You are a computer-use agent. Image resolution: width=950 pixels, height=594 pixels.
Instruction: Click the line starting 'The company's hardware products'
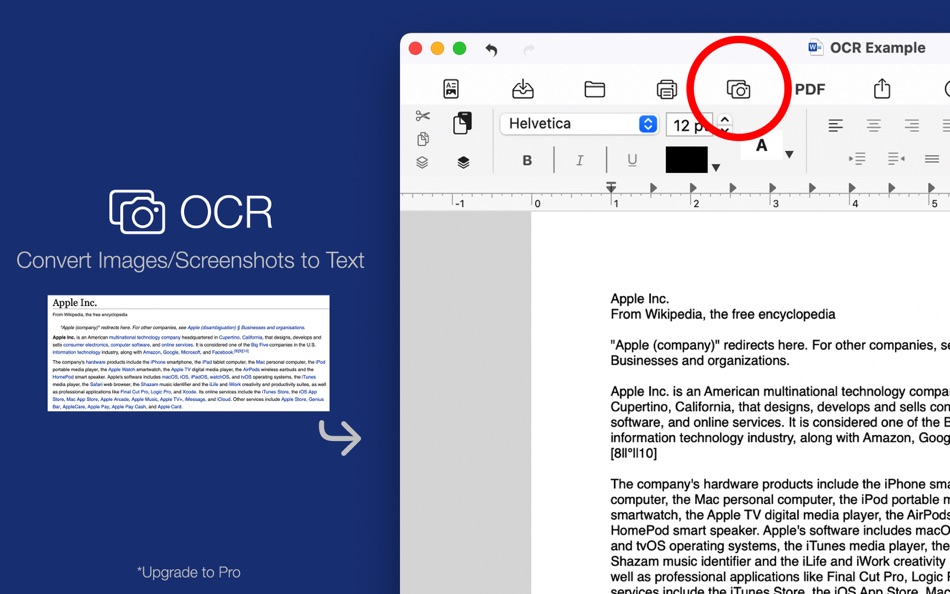pyautogui.click(x=780, y=484)
